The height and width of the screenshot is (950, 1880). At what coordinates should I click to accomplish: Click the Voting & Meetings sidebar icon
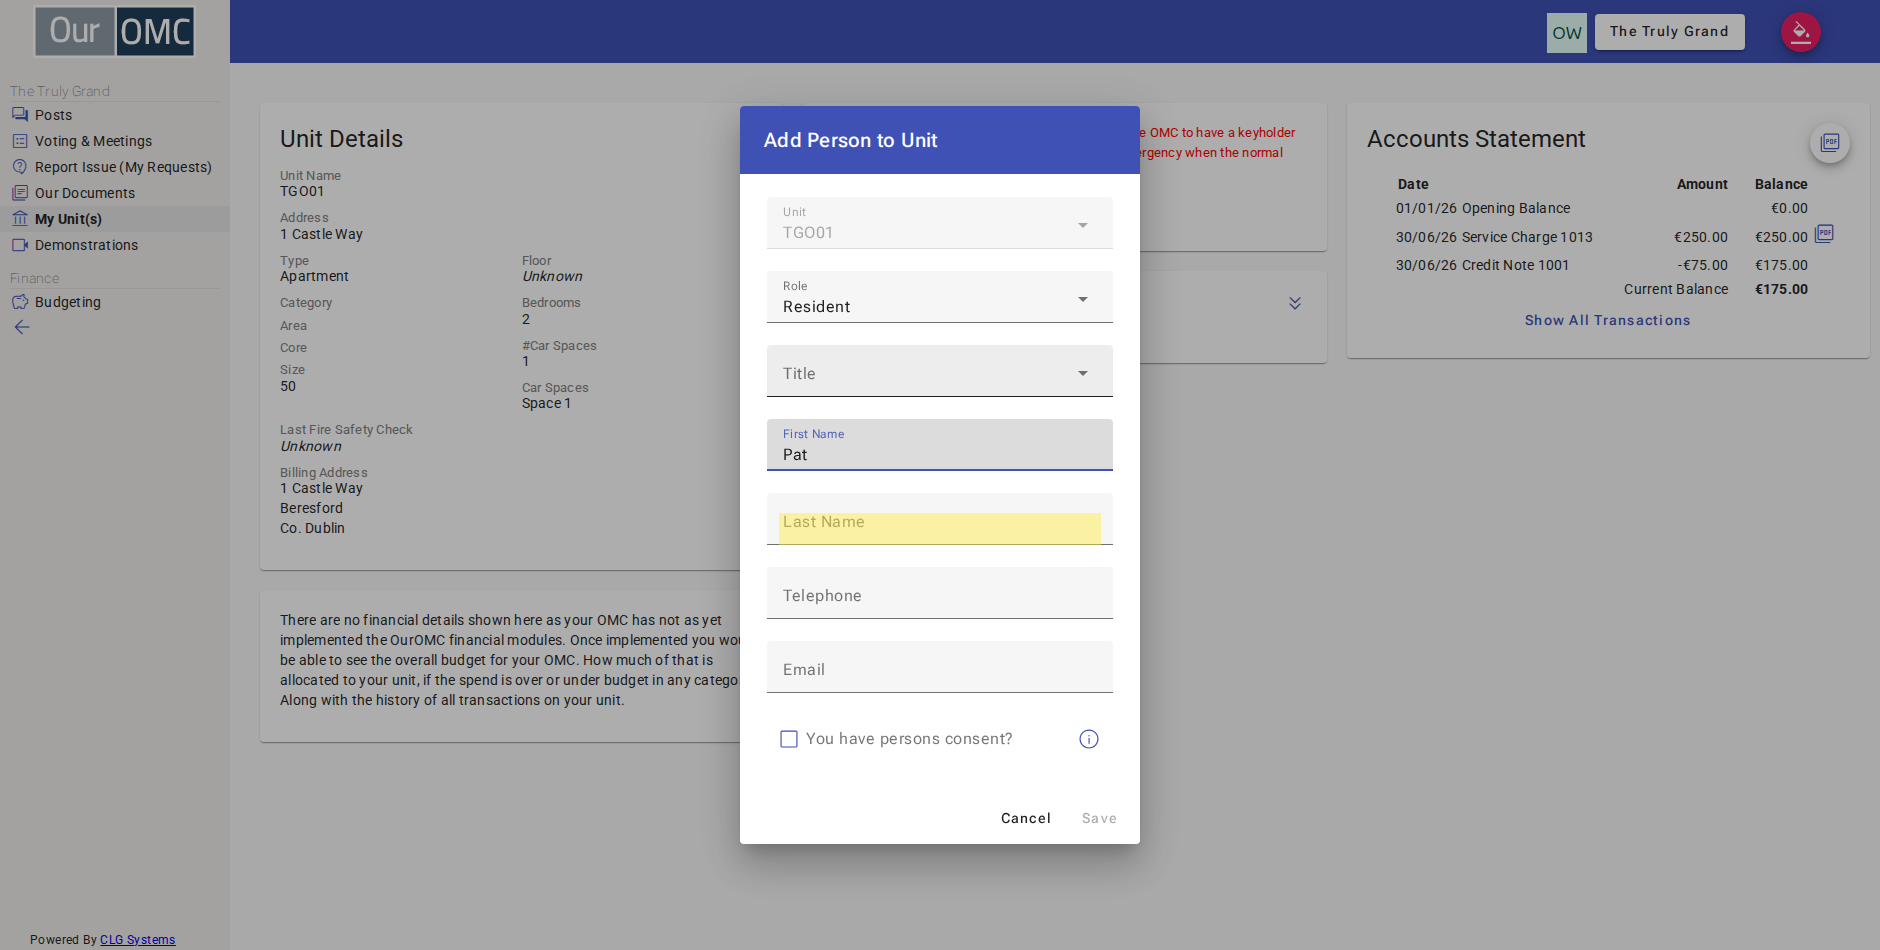tap(20, 141)
